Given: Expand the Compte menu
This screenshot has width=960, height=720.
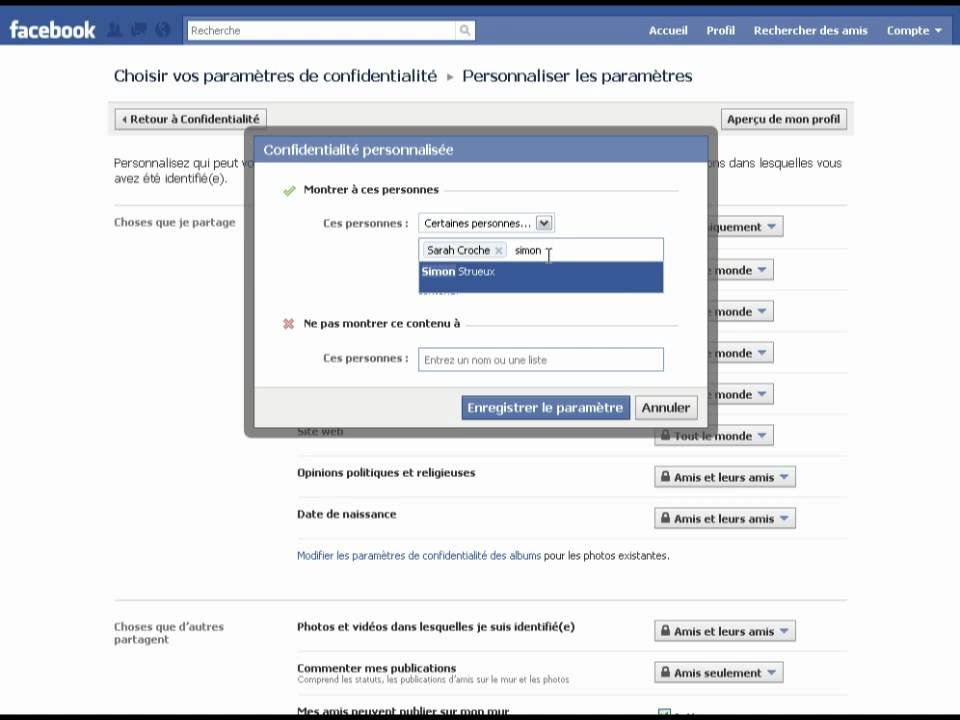Looking at the screenshot, I should tap(913, 30).
